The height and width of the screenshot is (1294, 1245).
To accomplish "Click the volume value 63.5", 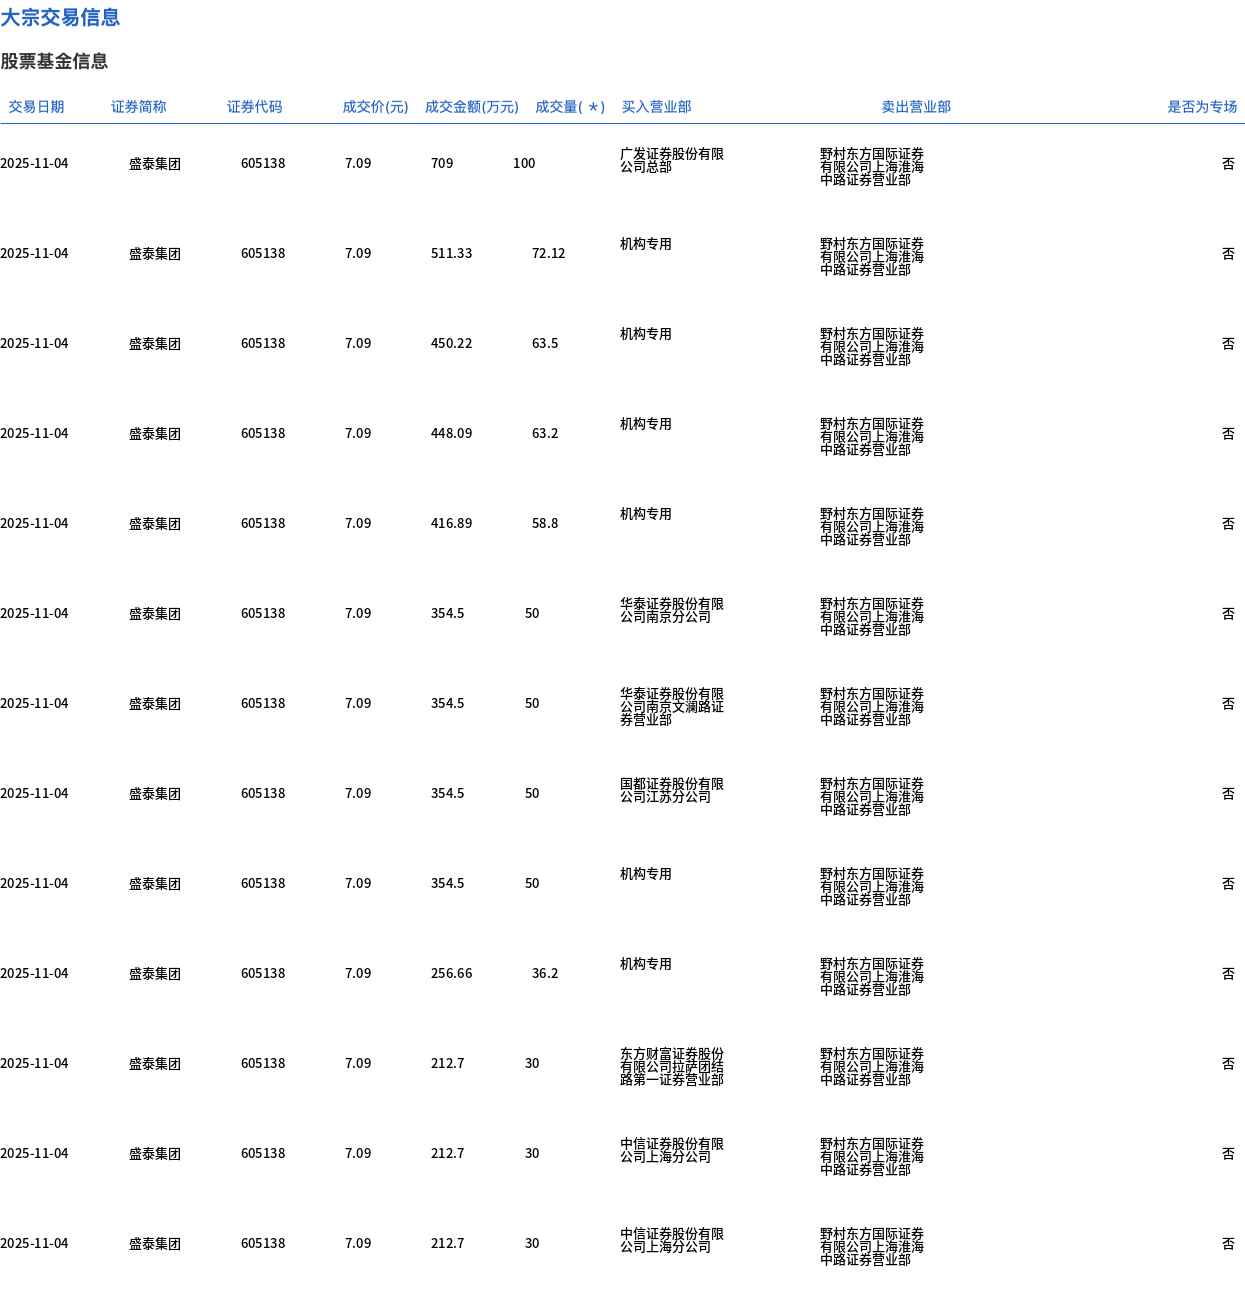I will click(545, 344).
